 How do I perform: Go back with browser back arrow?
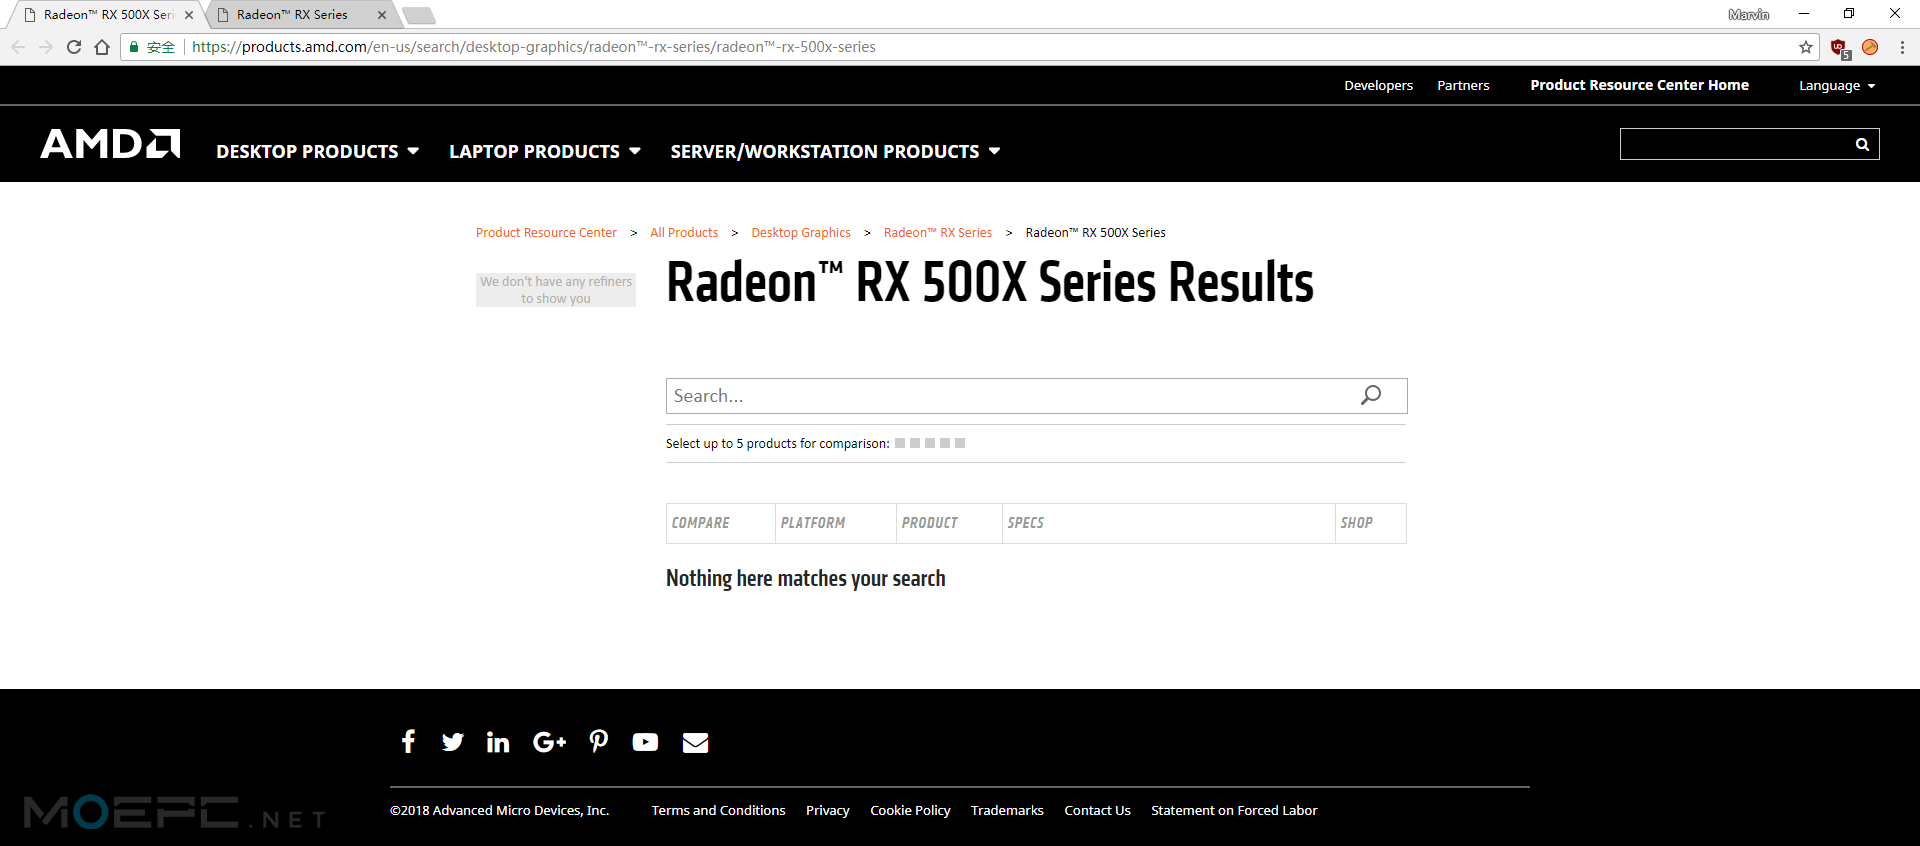coord(18,47)
